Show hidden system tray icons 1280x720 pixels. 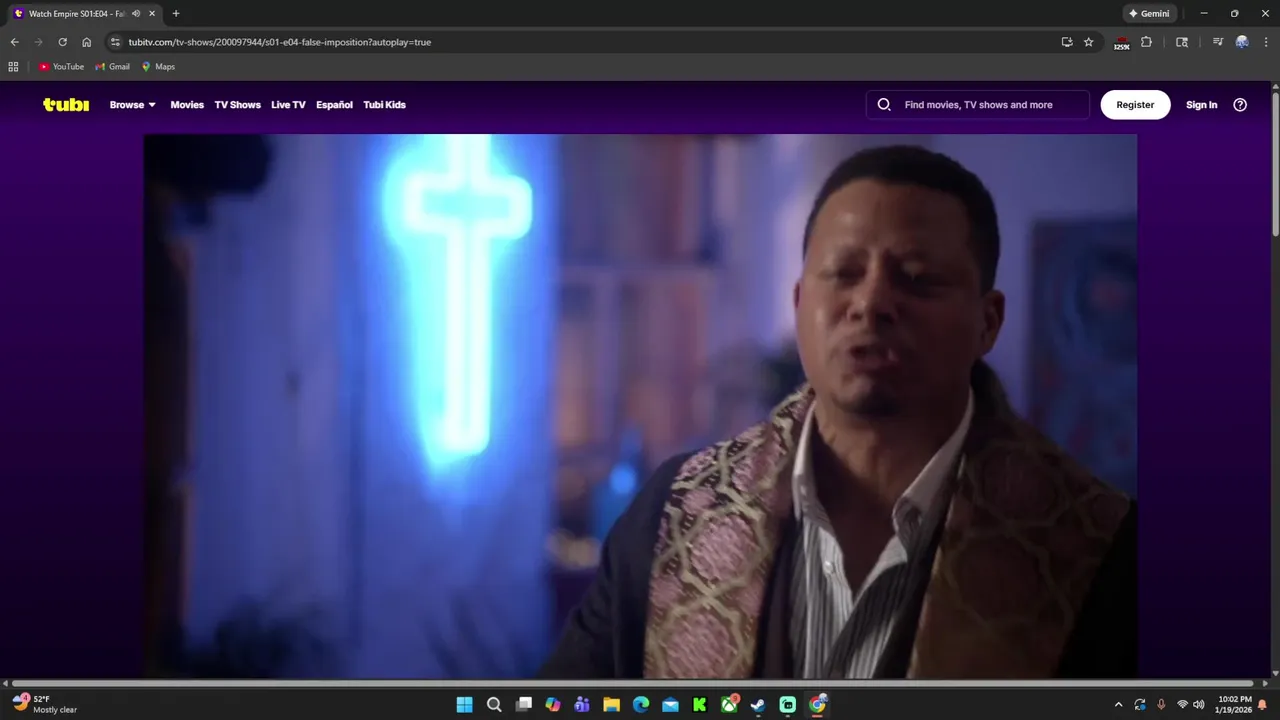pos(1118,705)
